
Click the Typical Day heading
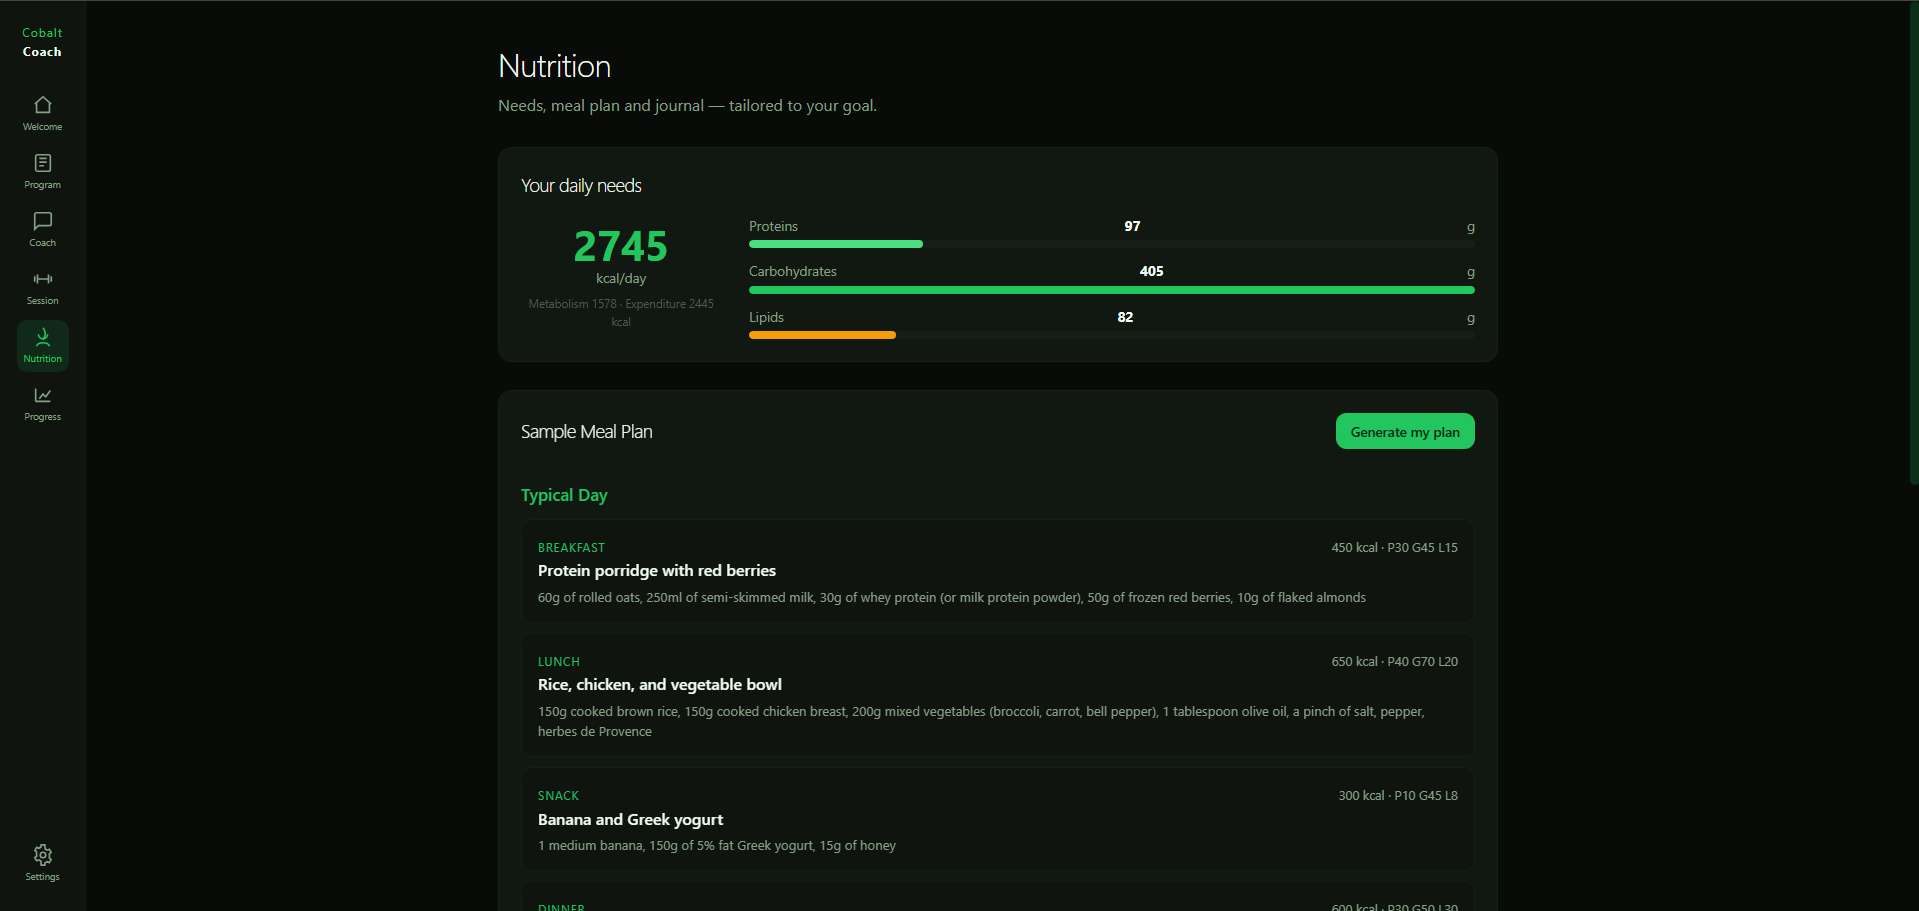click(x=564, y=495)
